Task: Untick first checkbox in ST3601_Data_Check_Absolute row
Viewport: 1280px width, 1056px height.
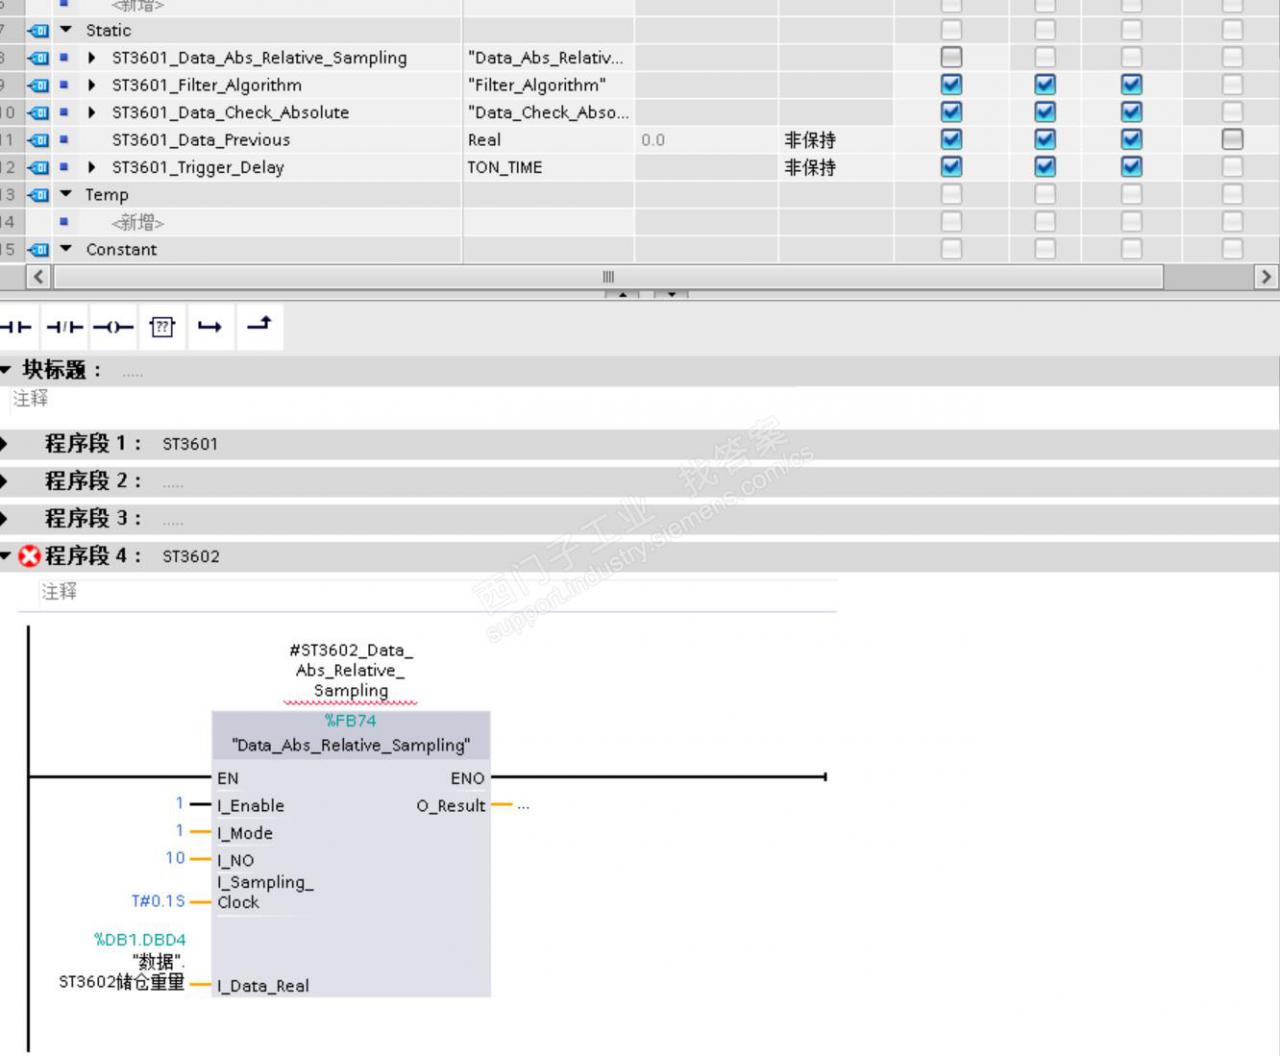Action: coord(951,112)
